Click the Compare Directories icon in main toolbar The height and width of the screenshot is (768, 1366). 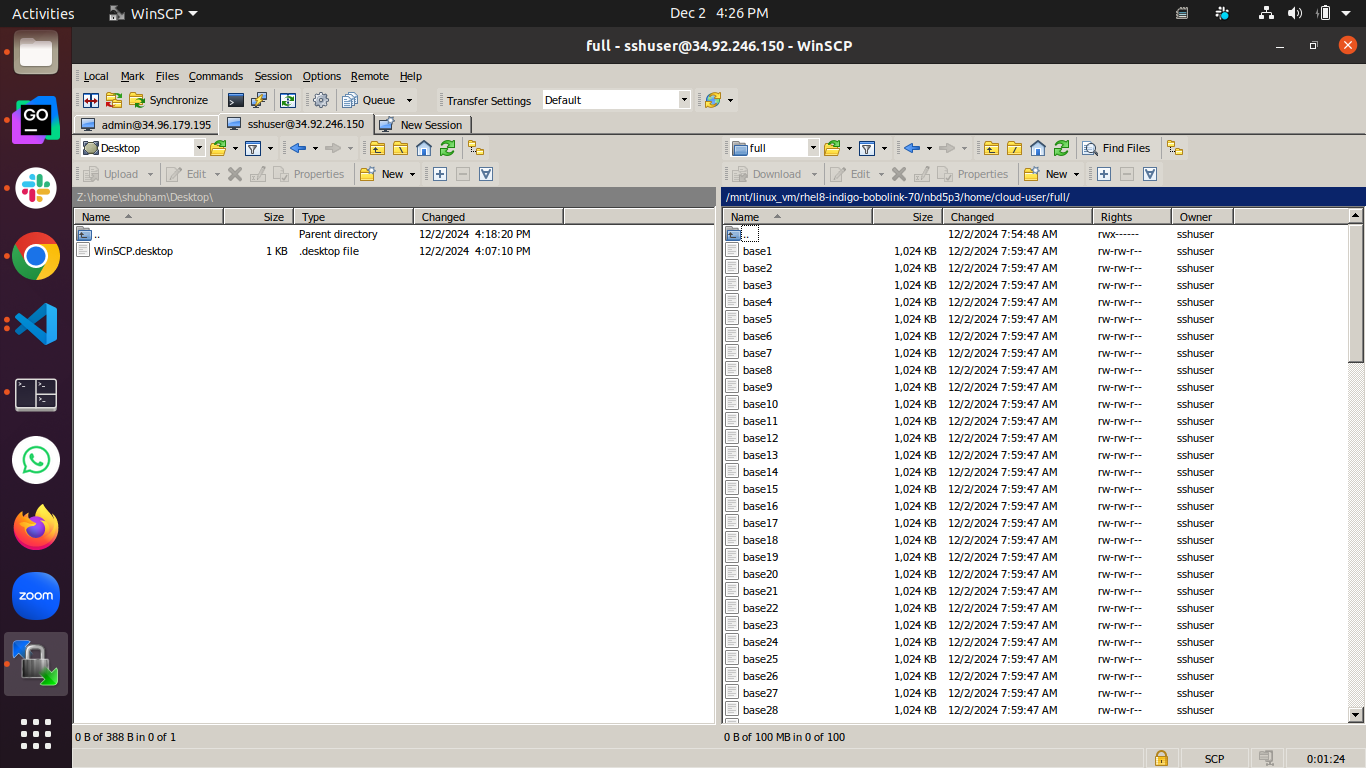[x=91, y=100]
